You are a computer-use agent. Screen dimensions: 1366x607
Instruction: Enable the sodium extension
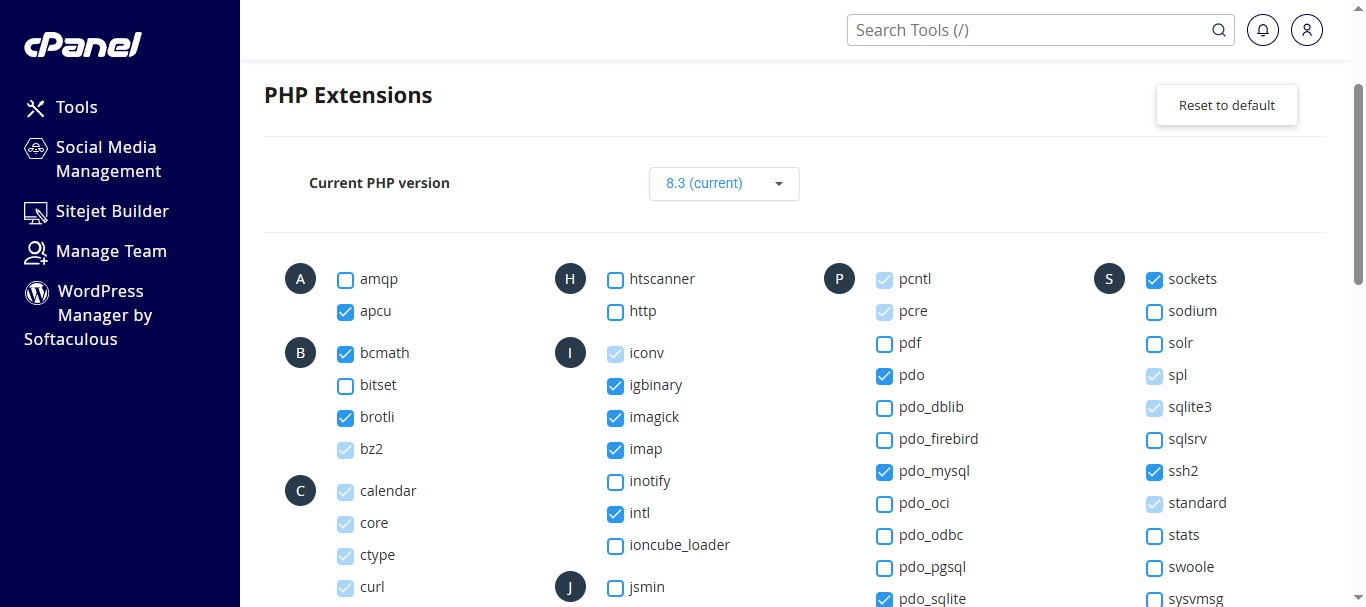click(1154, 312)
